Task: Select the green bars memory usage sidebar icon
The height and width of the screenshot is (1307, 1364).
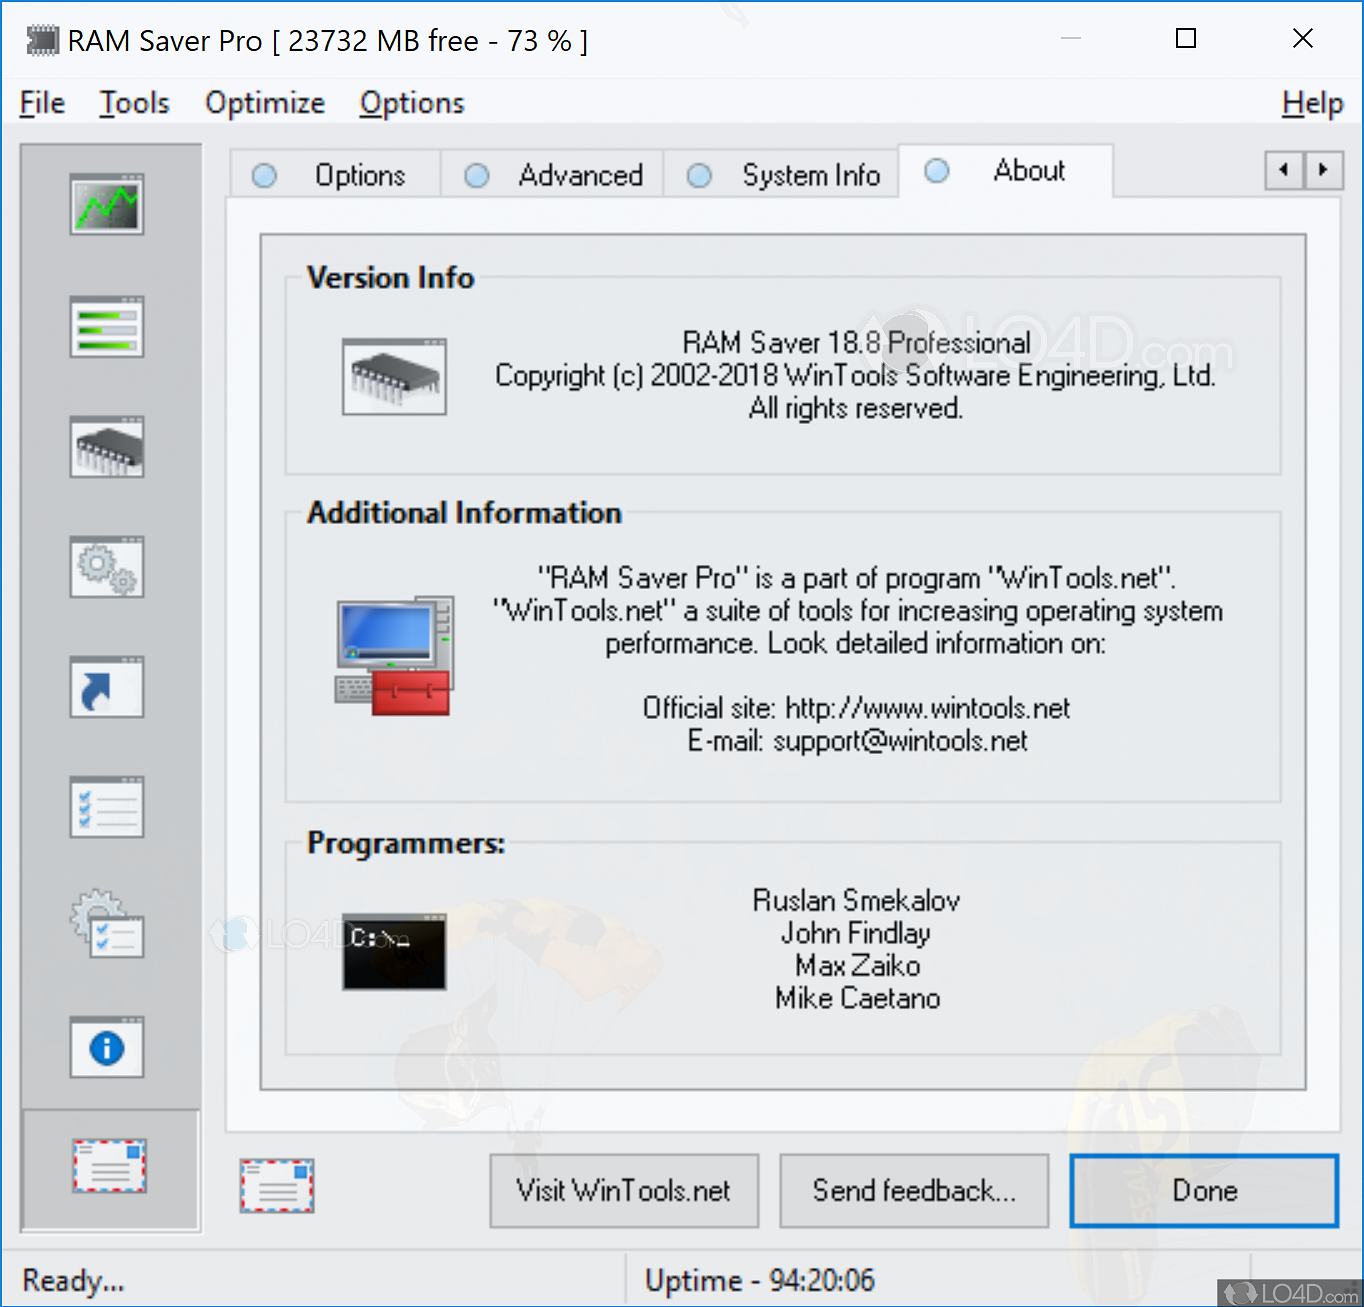Action: pyautogui.click(x=107, y=327)
